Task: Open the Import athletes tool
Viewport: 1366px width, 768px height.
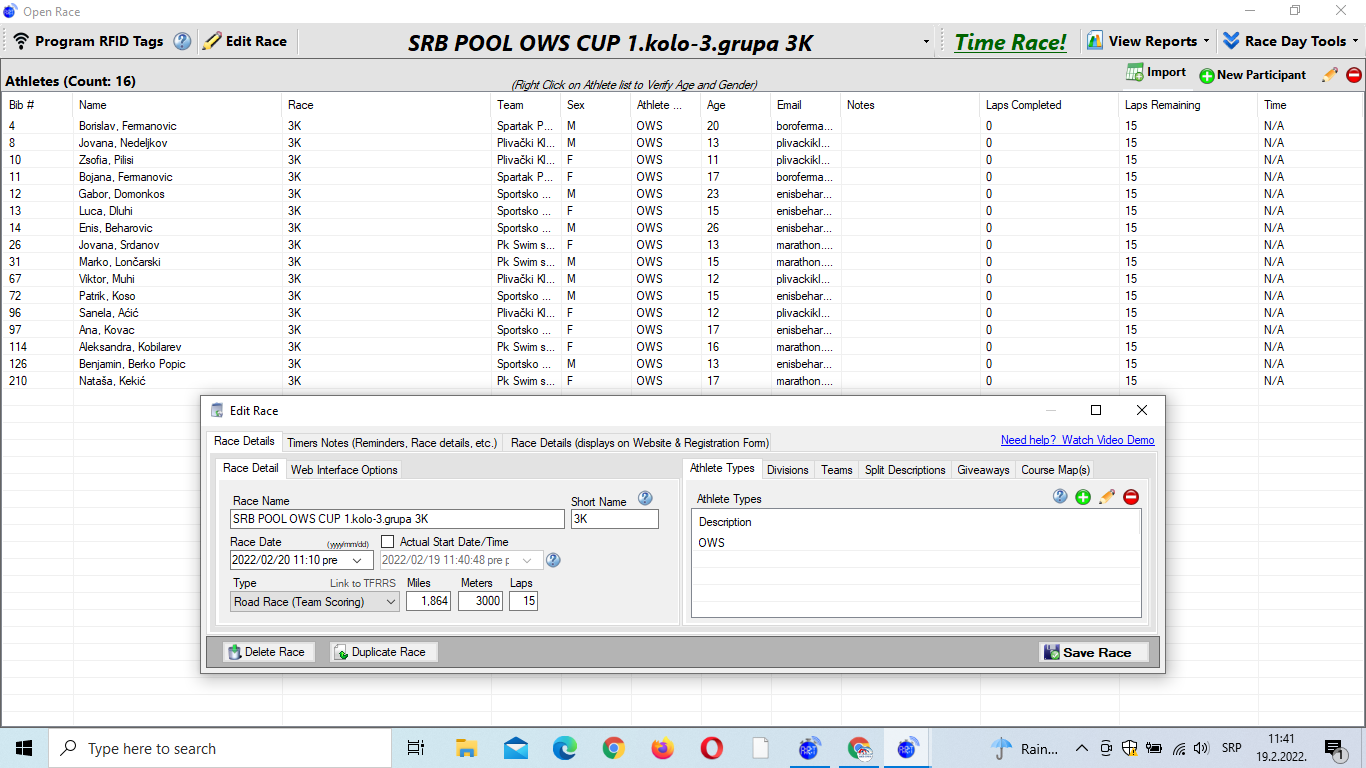Action: click(x=1156, y=73)
